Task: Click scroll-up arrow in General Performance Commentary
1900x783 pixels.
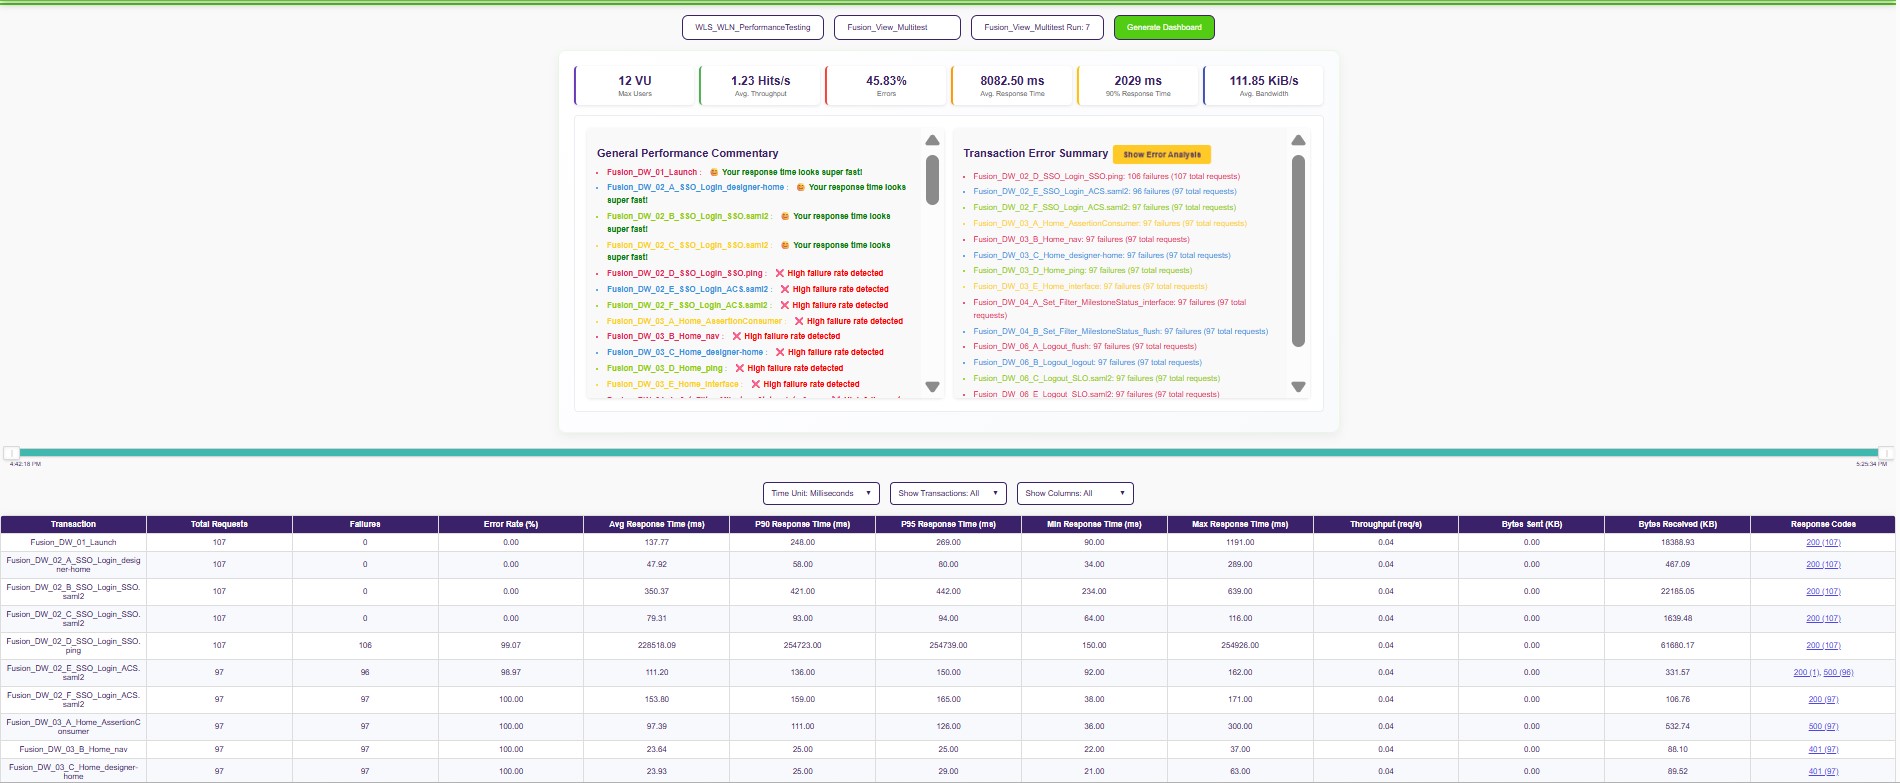Action: tap(932, 141)
